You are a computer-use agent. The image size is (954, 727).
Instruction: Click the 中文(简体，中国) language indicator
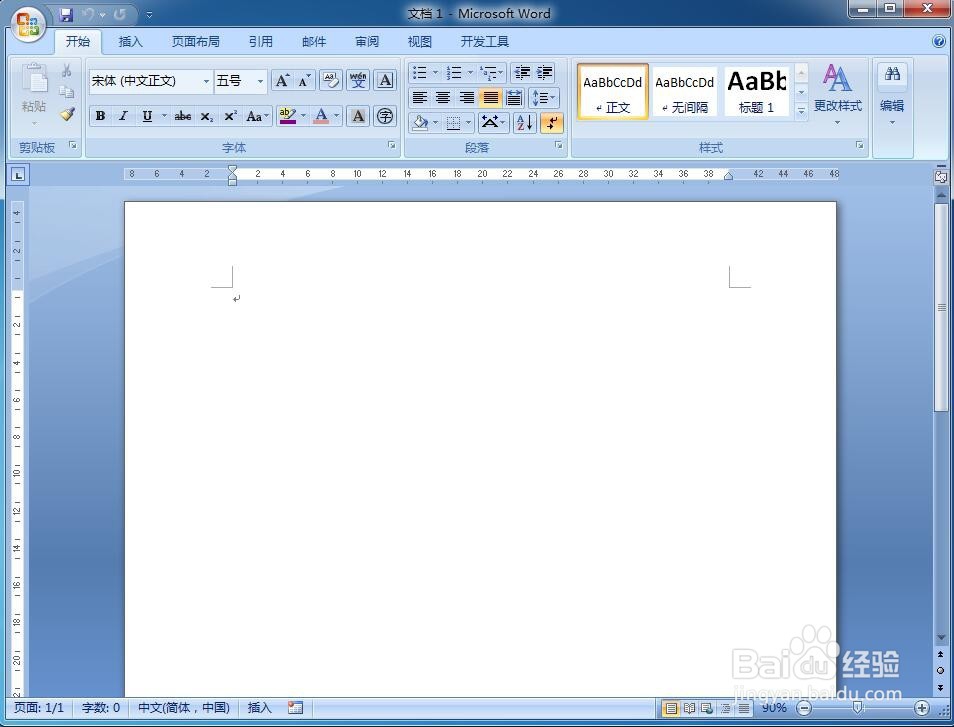(x=184, y=708)
